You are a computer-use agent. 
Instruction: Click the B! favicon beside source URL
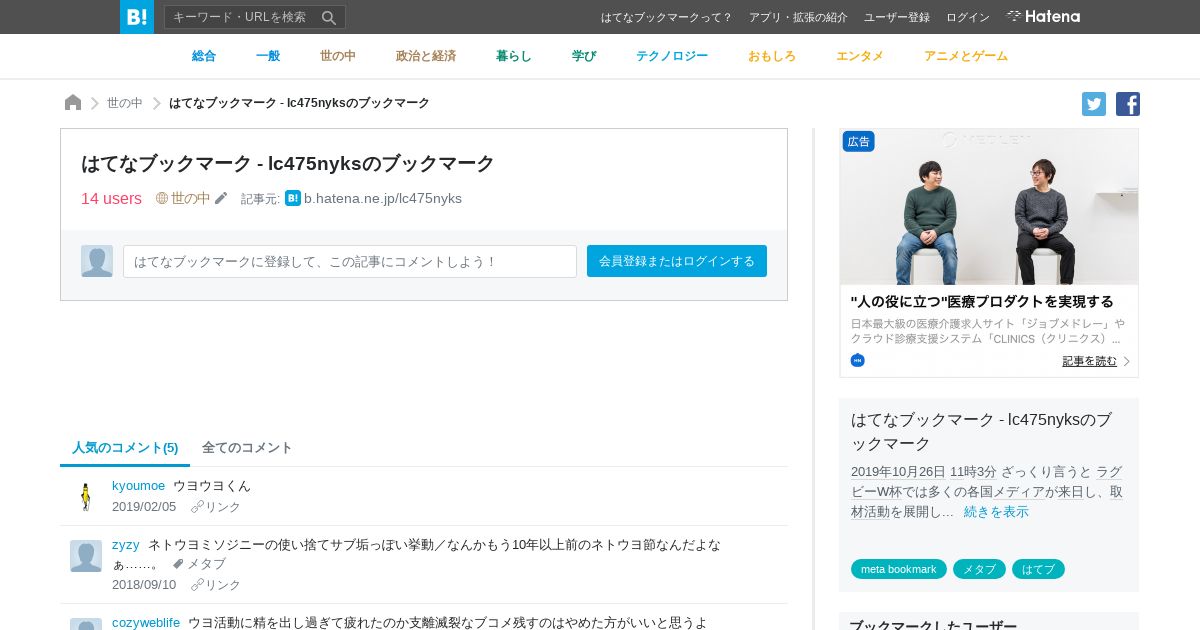[x=293, y=198]
